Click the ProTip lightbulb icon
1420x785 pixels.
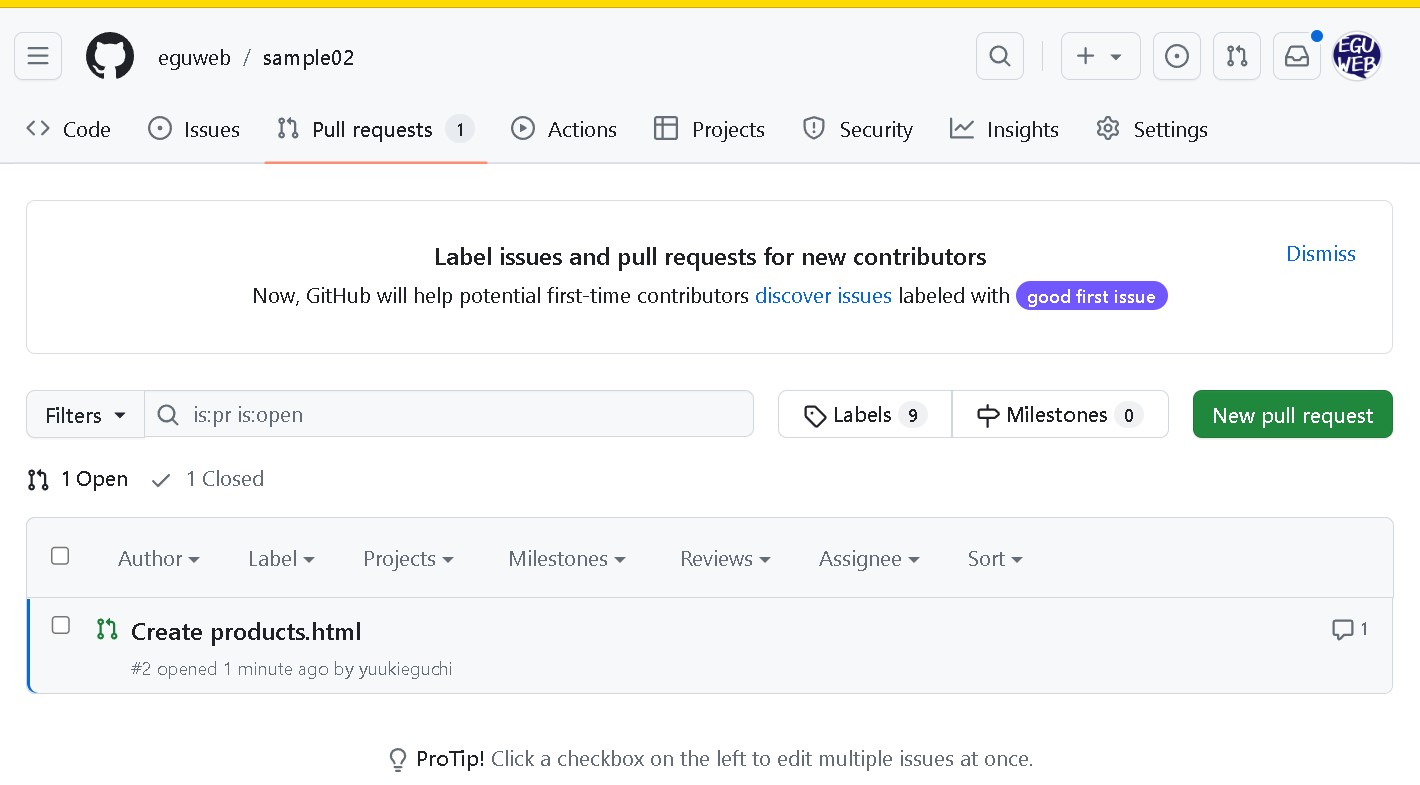pos(399,760)
